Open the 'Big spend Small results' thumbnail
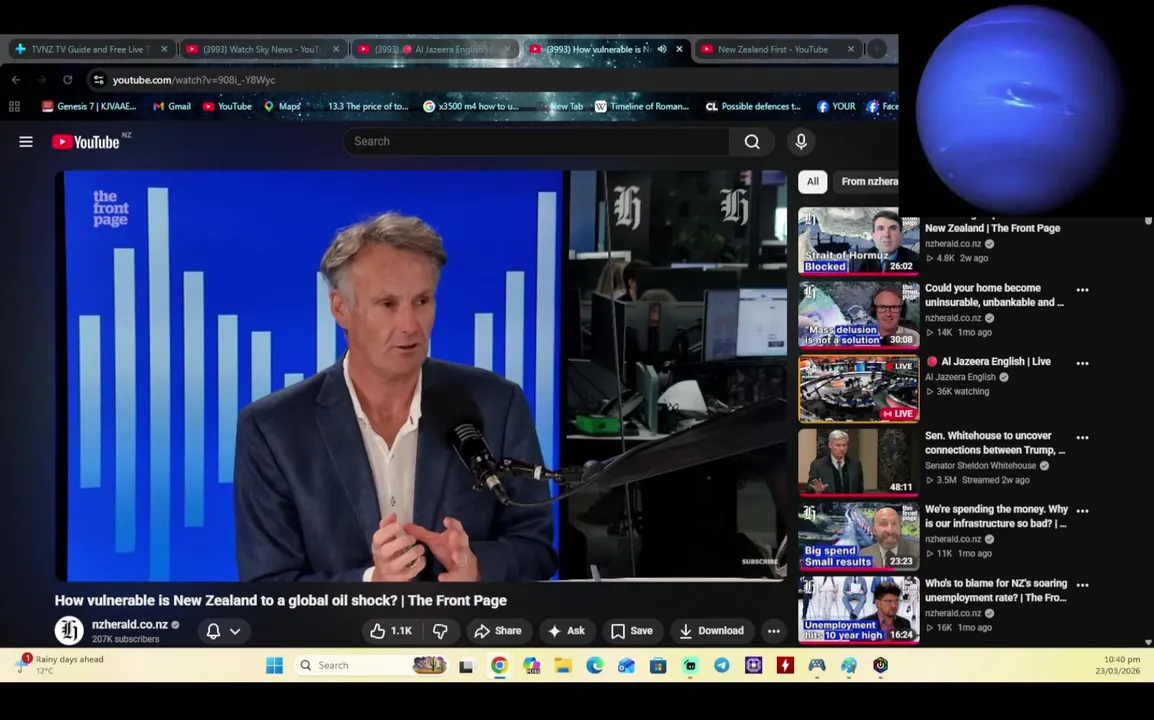 [858, 536]
